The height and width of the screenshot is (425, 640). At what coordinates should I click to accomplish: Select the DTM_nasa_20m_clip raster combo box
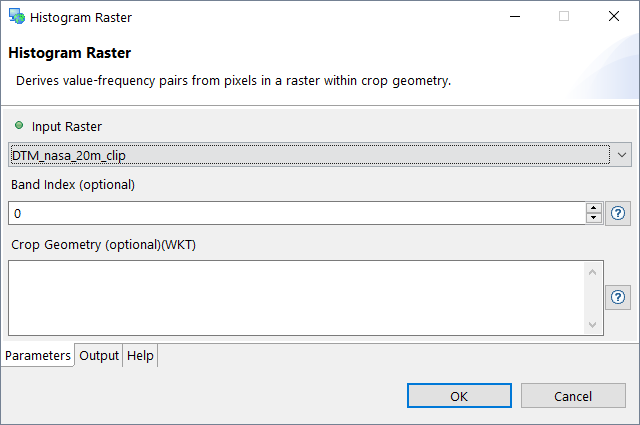[x=310, y=155]
